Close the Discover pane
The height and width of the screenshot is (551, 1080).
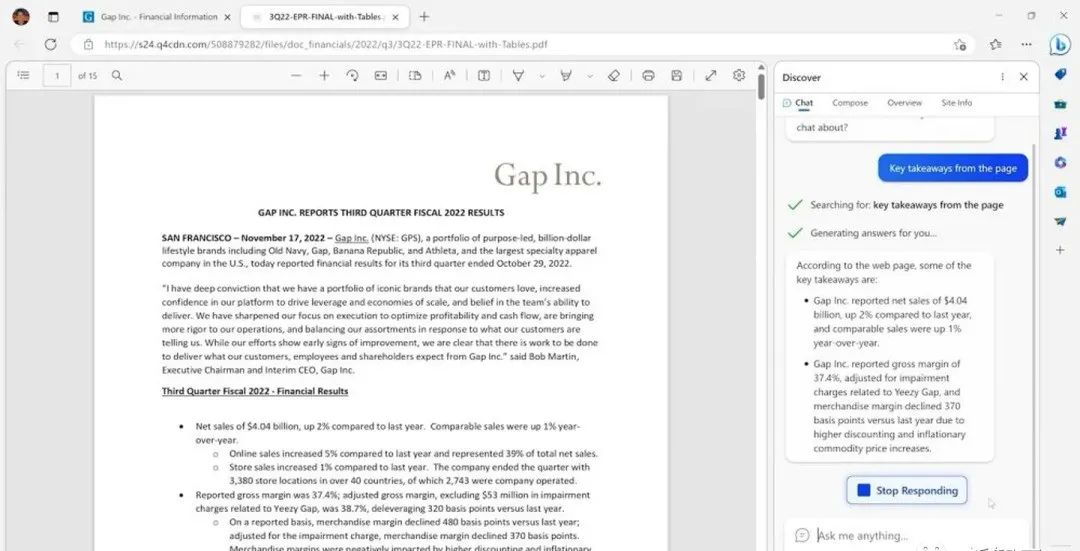pyautogui.click(x=1024, y=77)
